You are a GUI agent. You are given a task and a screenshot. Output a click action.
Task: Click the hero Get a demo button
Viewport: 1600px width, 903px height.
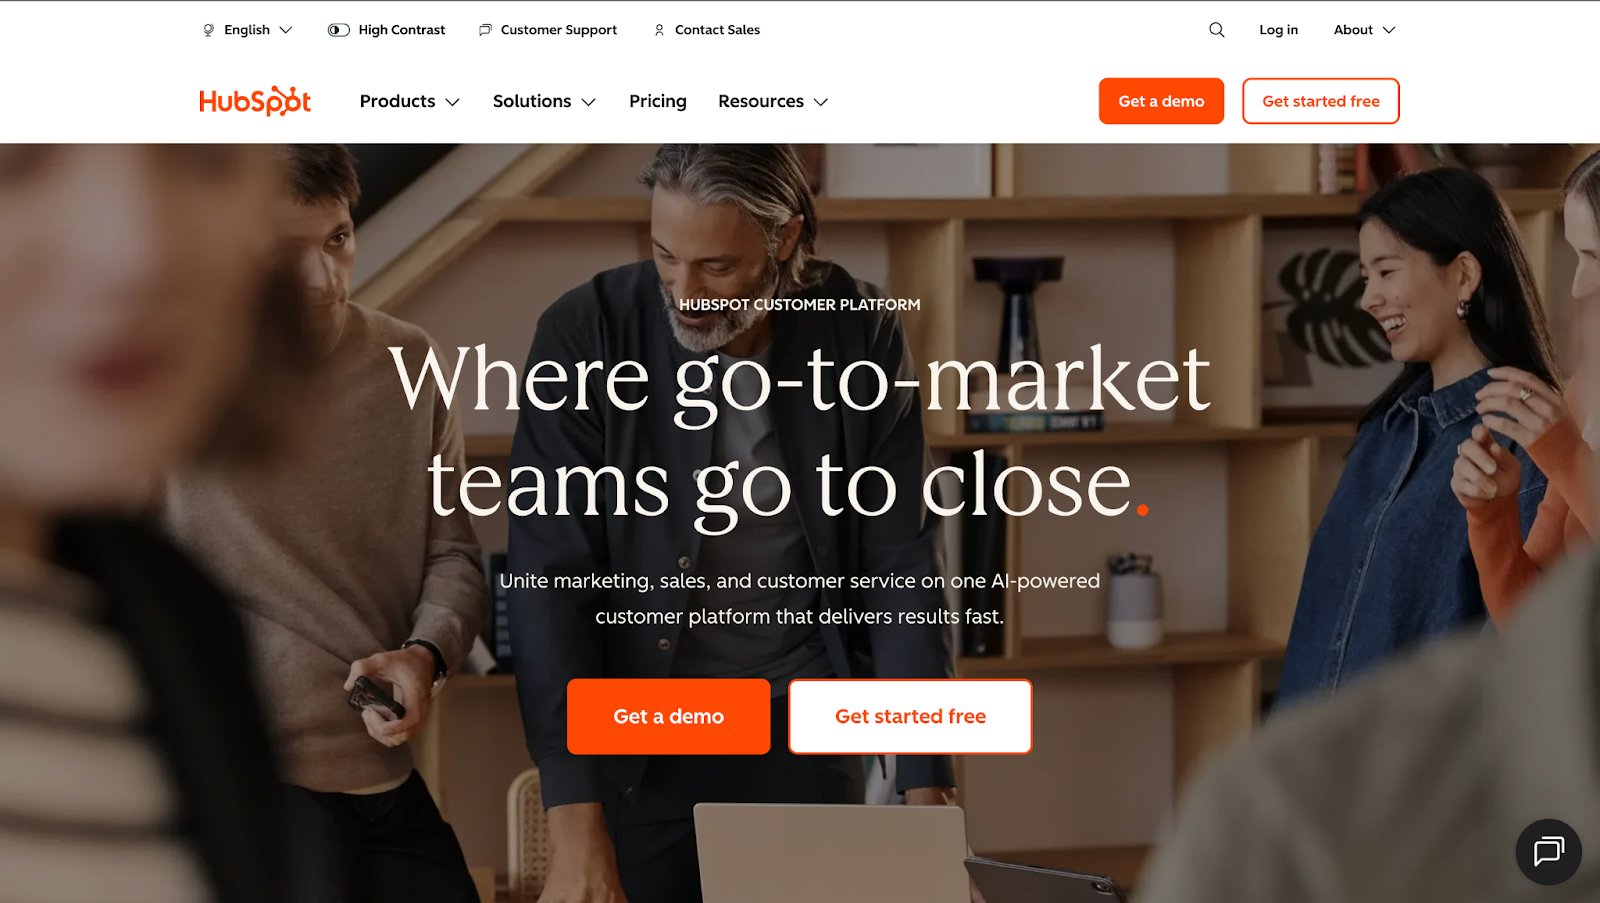coord(668,716)
